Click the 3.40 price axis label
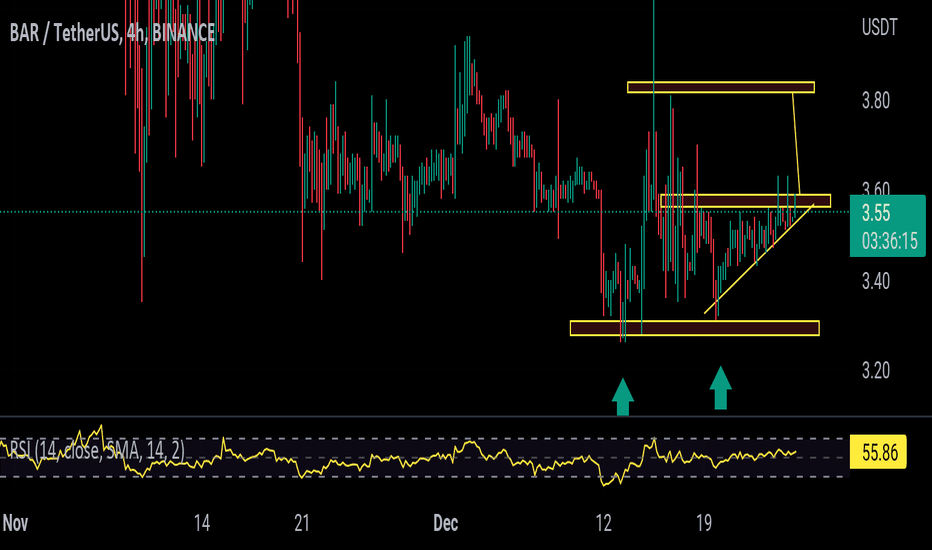The height and width of the screenshot is (550, 932). 876,281
